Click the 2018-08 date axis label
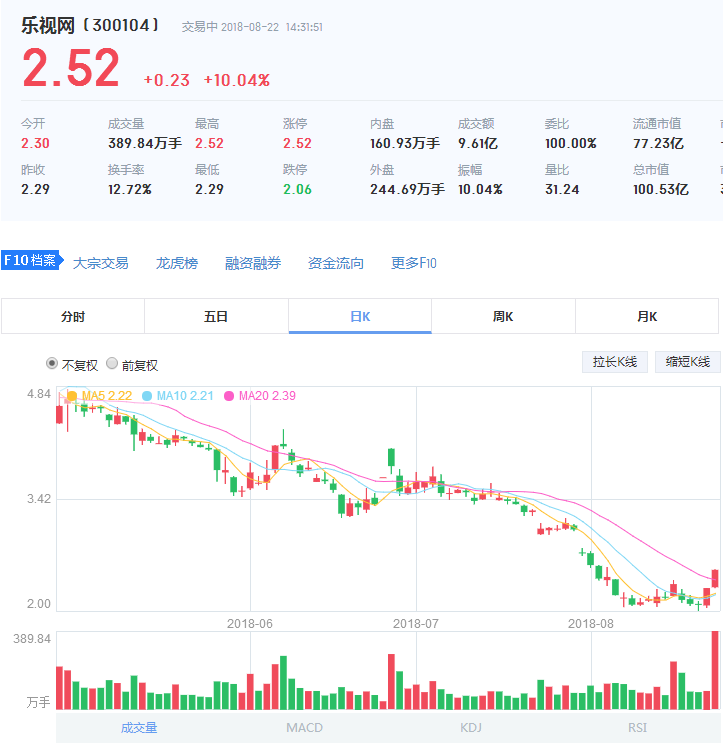The width and height of the screenshot is (723, 747). 591,624
